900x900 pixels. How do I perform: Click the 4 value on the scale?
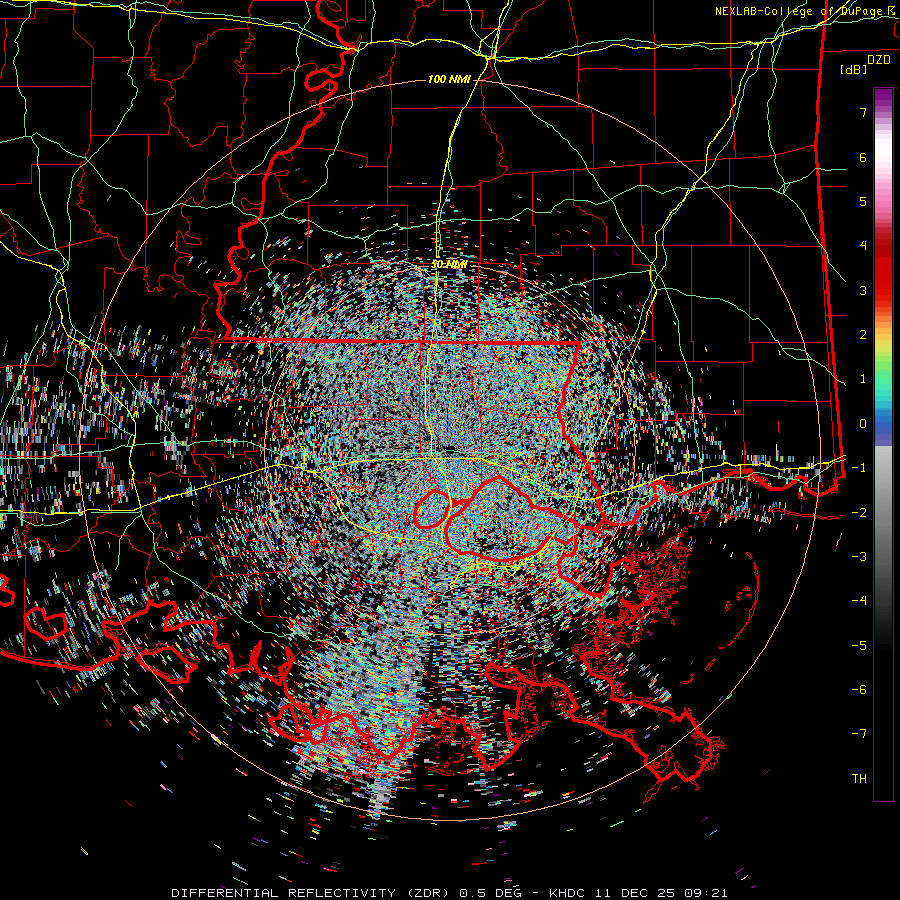pos(863,246)
